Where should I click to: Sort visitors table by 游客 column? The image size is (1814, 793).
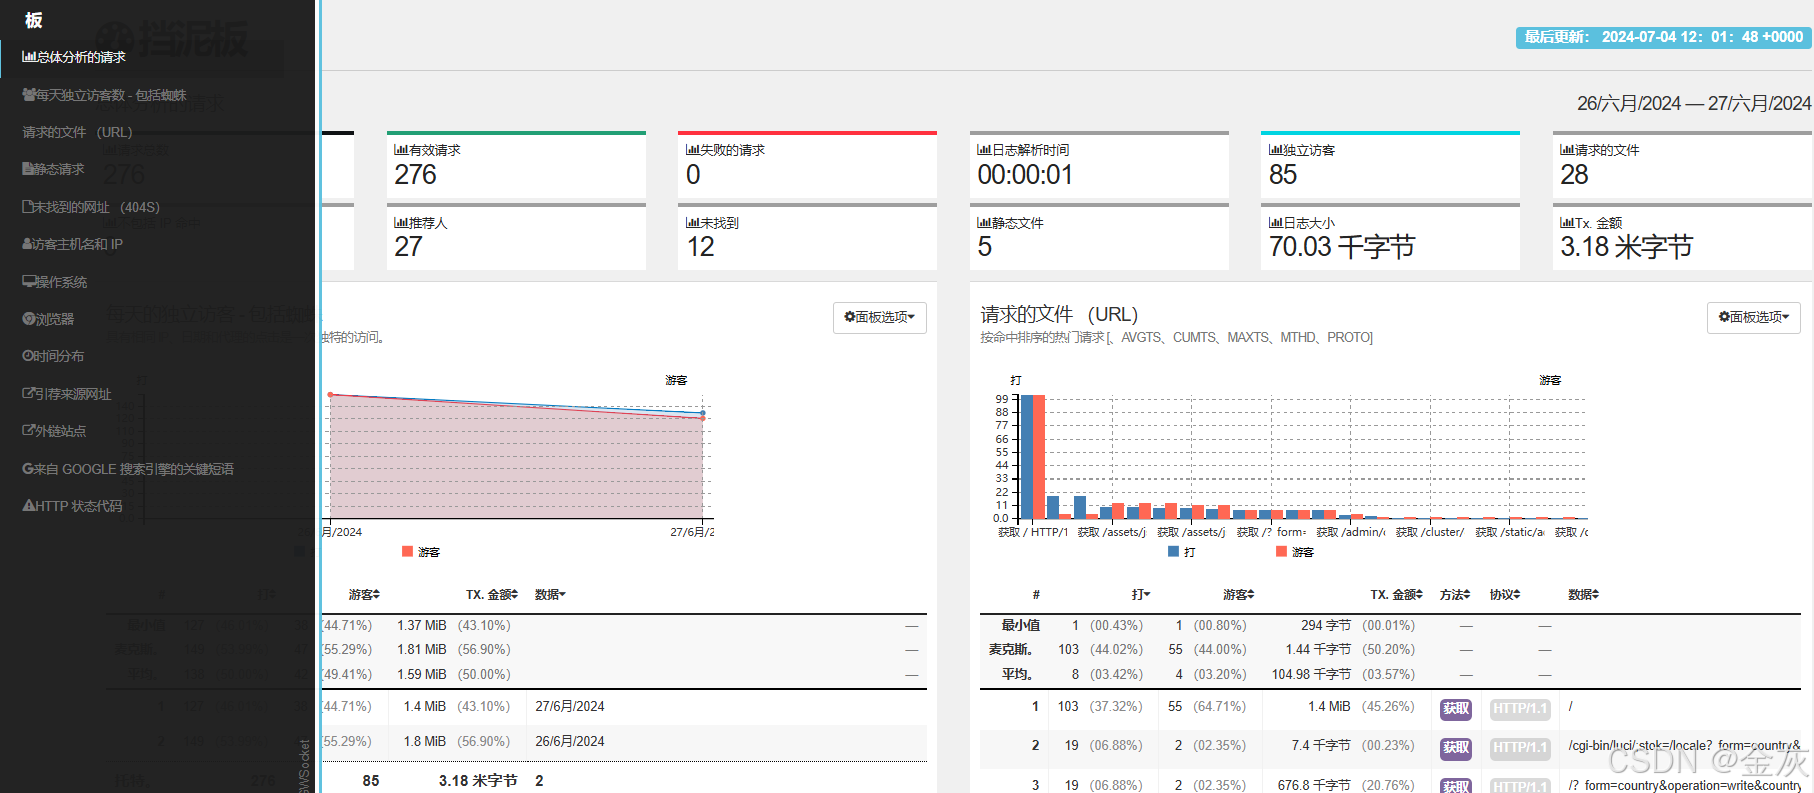[364, 595]
